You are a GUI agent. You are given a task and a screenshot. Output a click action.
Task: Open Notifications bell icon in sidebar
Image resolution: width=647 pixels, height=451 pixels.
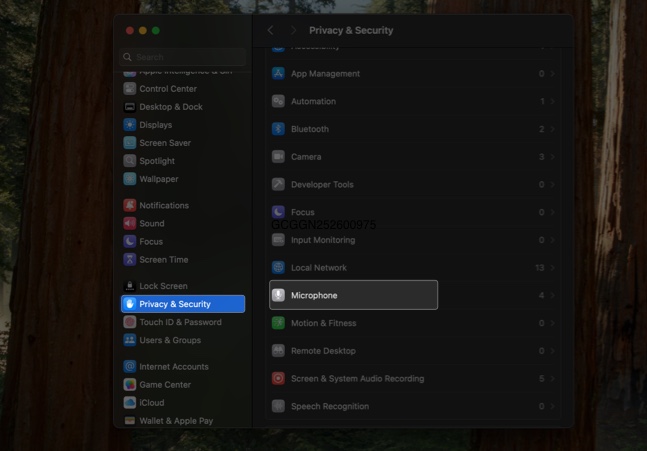point(130,205)
